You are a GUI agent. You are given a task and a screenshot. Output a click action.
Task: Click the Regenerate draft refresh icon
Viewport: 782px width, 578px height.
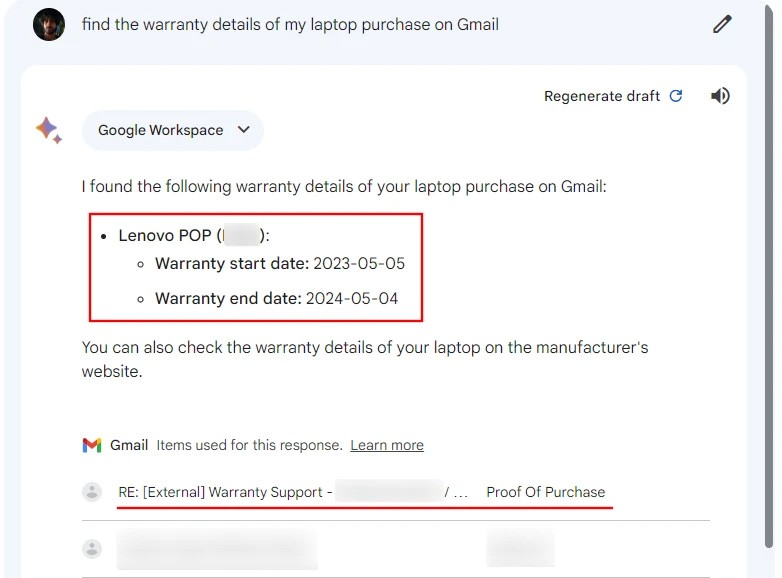click(676, 96)
